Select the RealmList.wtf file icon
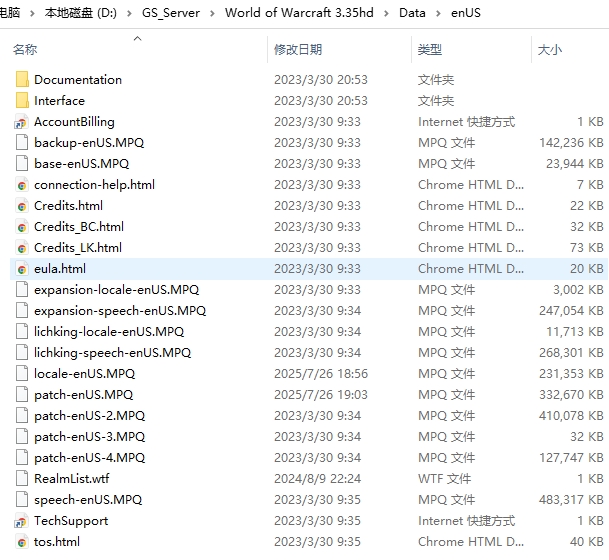Image resolution: width=609 pixels, height=560 pixels. pos(22,478)
